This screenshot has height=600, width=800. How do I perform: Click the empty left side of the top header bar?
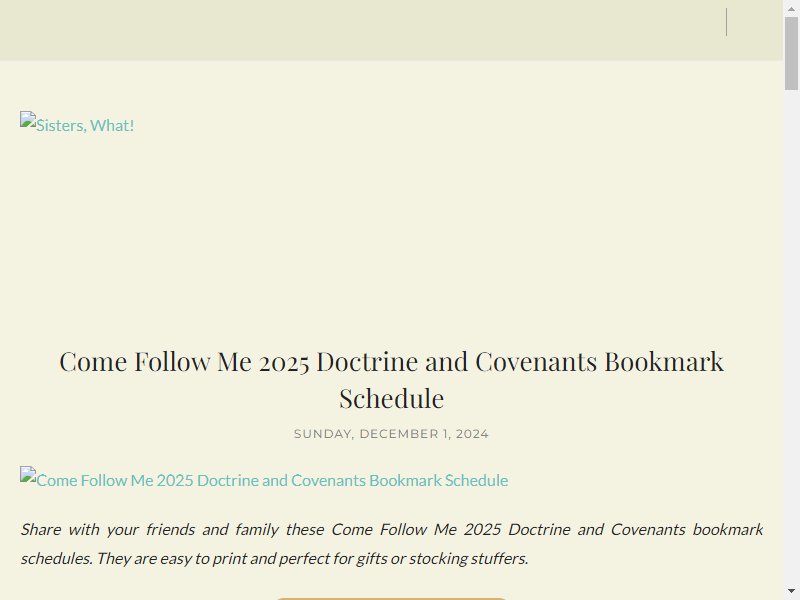[x=204, y=30]
